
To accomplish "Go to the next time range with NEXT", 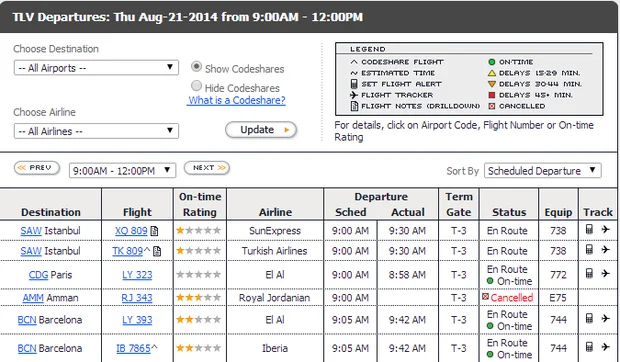I will [x=207, y=168].
